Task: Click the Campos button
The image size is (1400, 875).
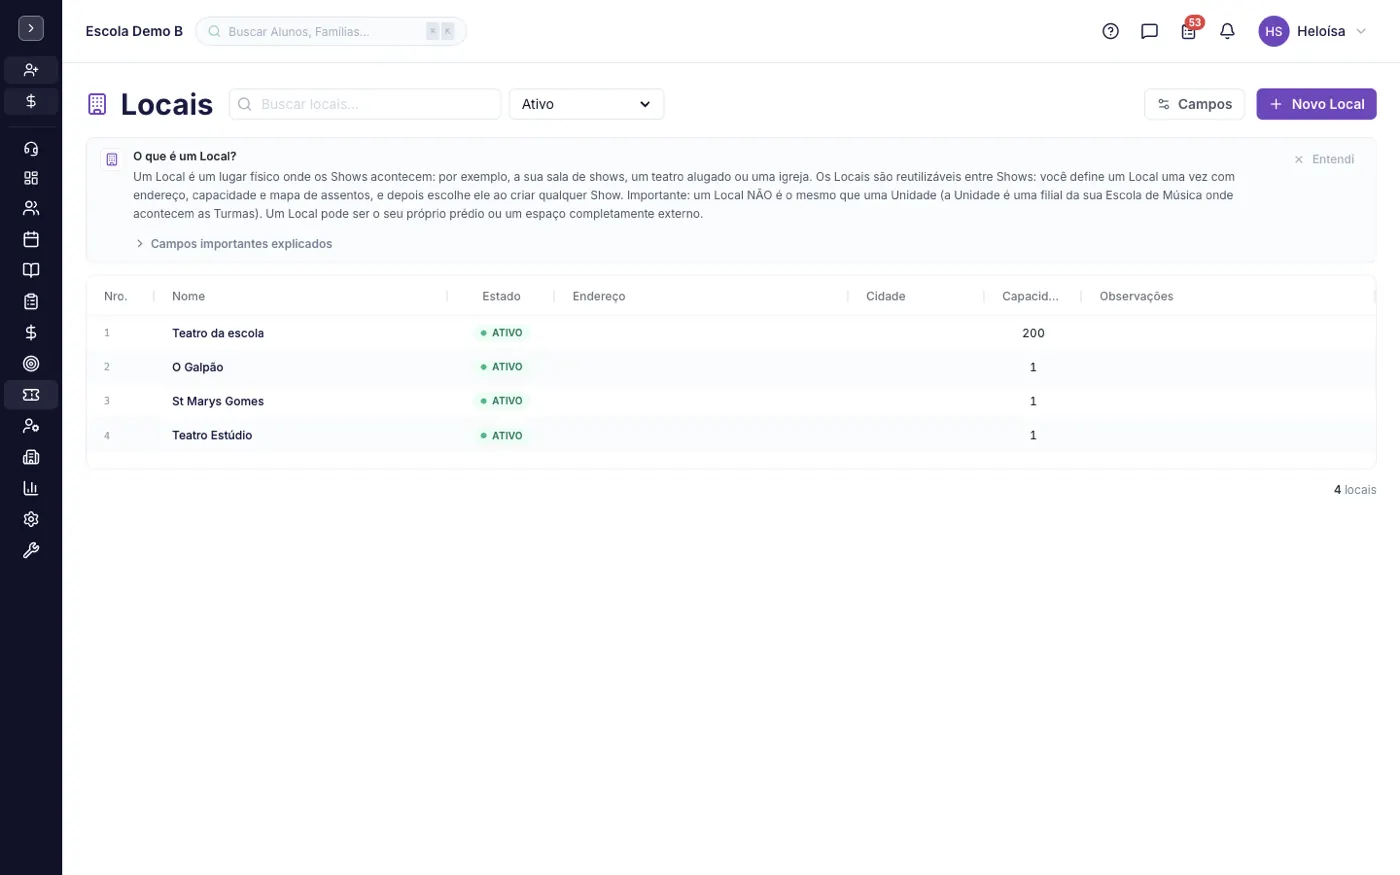Action: [1194, 104]
